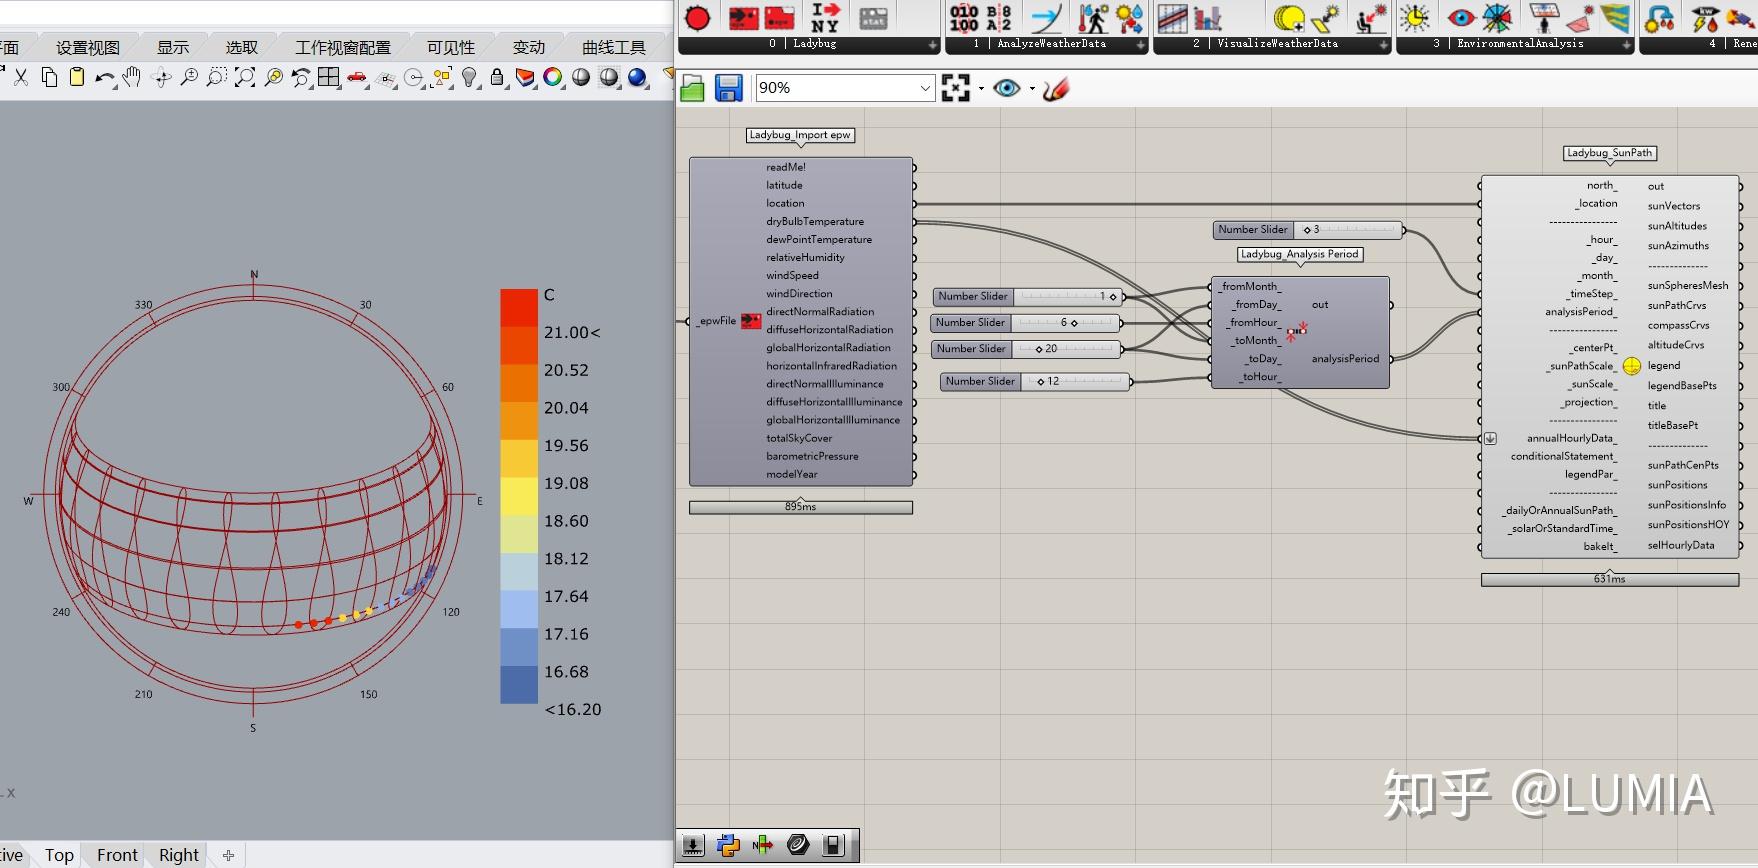This screenshot has width=1758, height=868.
Task: Click the red car icon in Rhino toolbar
Action: click(357, 77)
